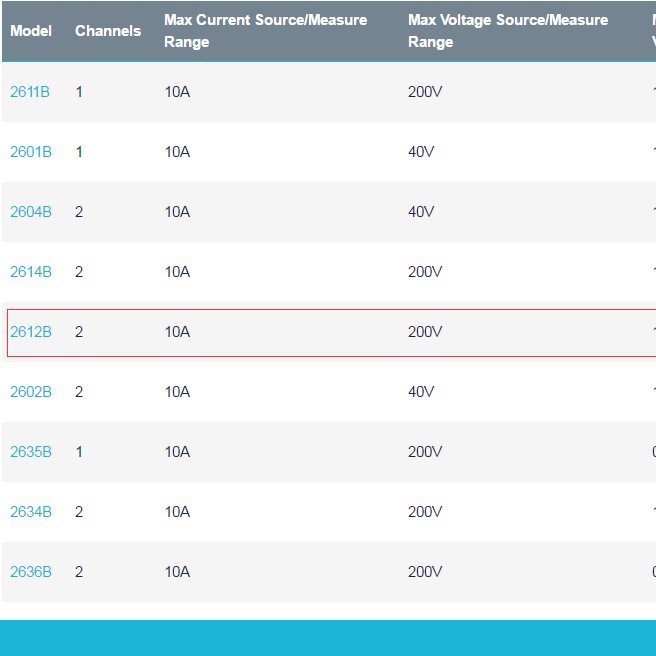Select the 200V cell in 2612B row
656x656 pixels.
pyautogui.click(x=425, y=332)
